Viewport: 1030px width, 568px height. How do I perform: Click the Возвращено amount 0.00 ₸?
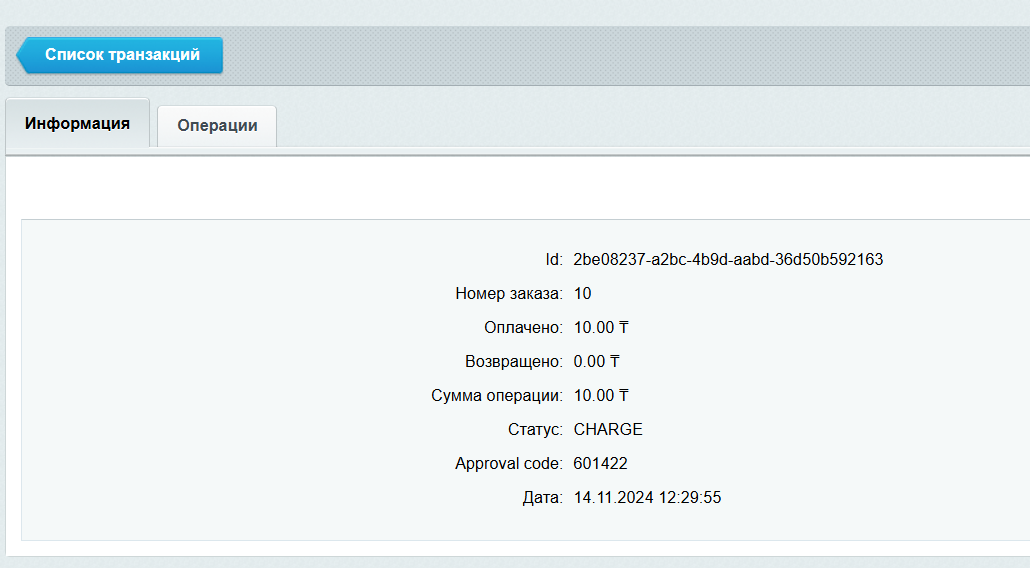(x=596, y=362)
